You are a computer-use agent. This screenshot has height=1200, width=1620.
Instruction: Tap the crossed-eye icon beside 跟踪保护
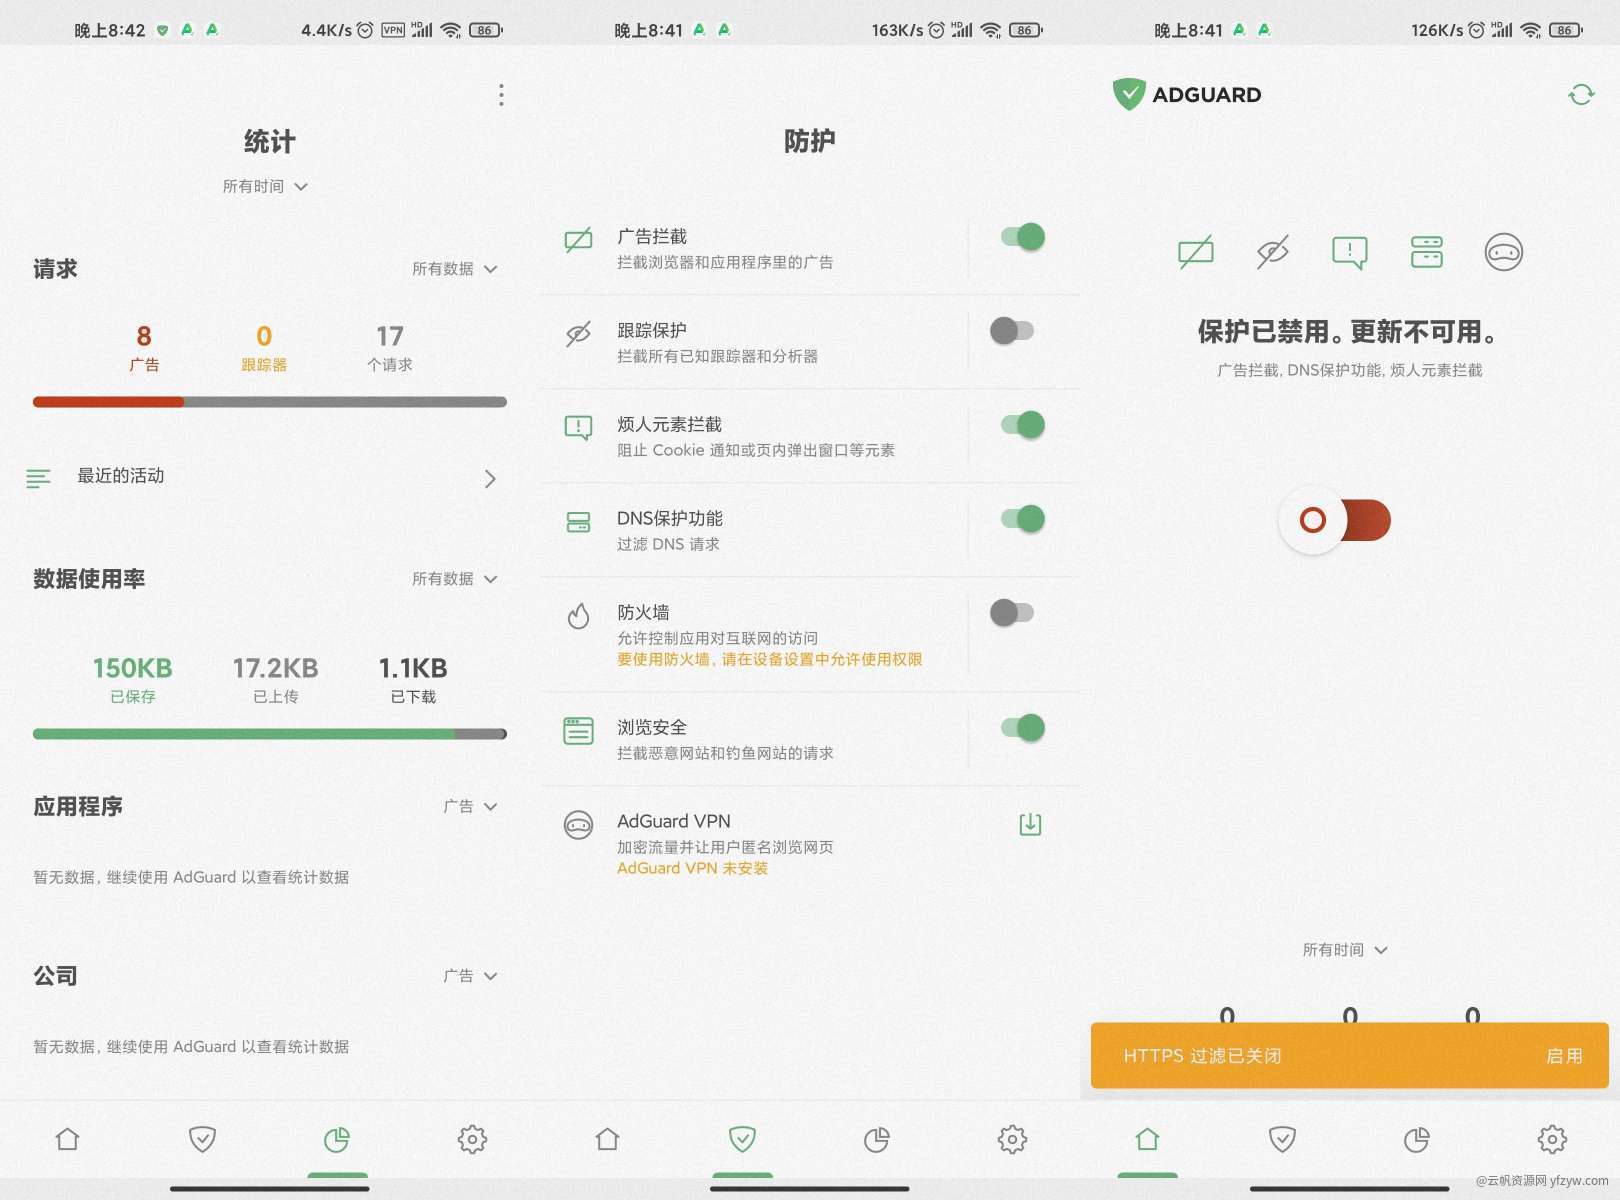(578, 334)
